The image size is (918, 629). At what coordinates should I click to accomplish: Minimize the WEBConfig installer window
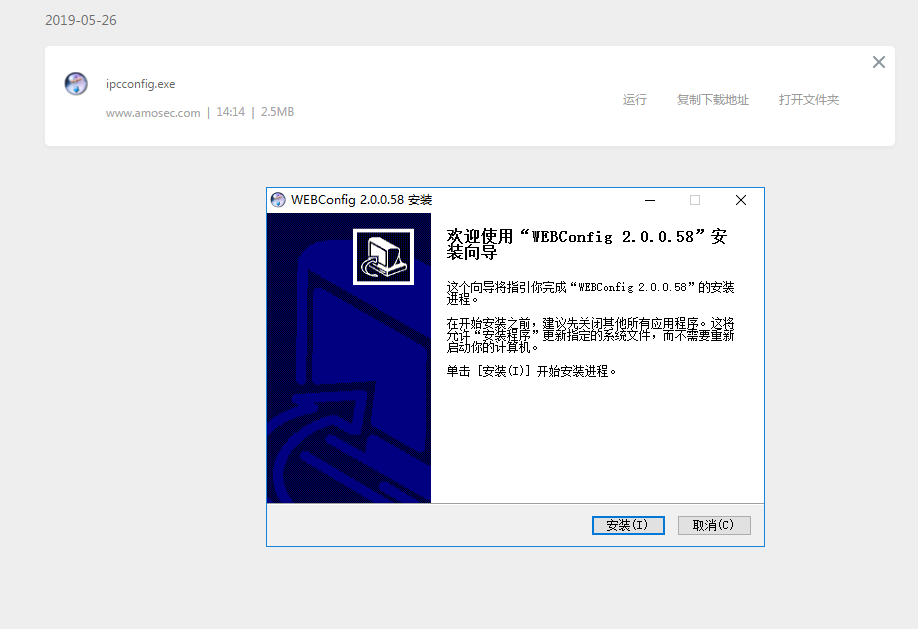tap(650, 200)
